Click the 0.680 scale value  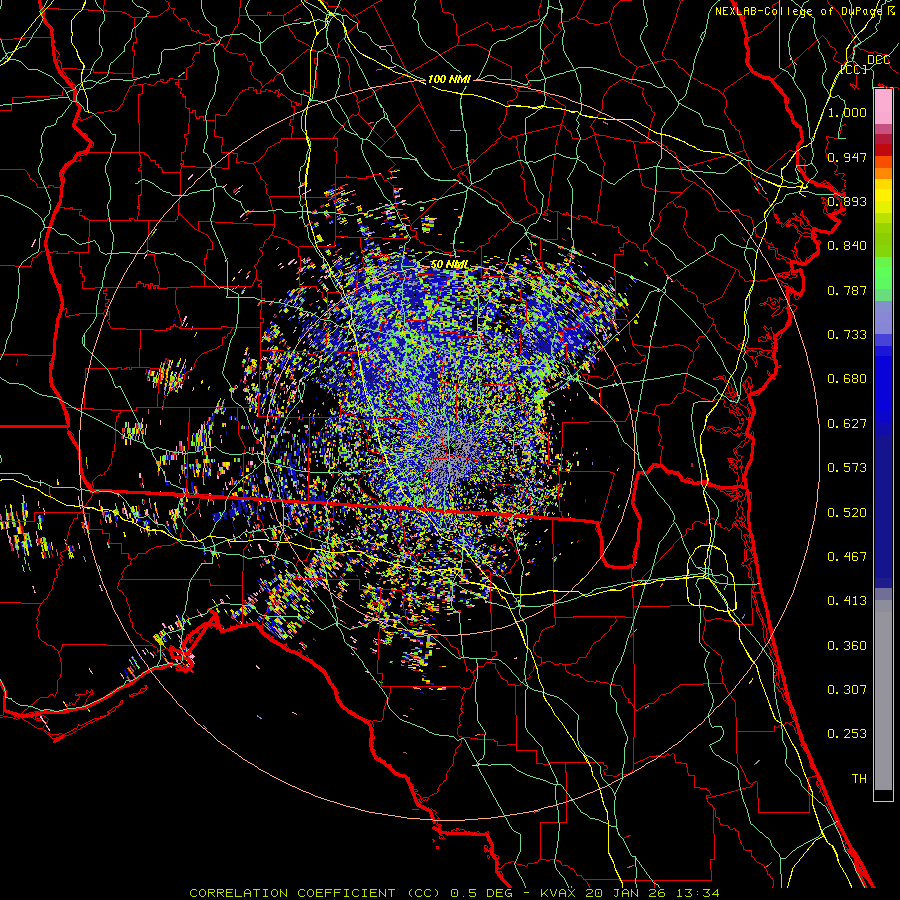(847, 379)
